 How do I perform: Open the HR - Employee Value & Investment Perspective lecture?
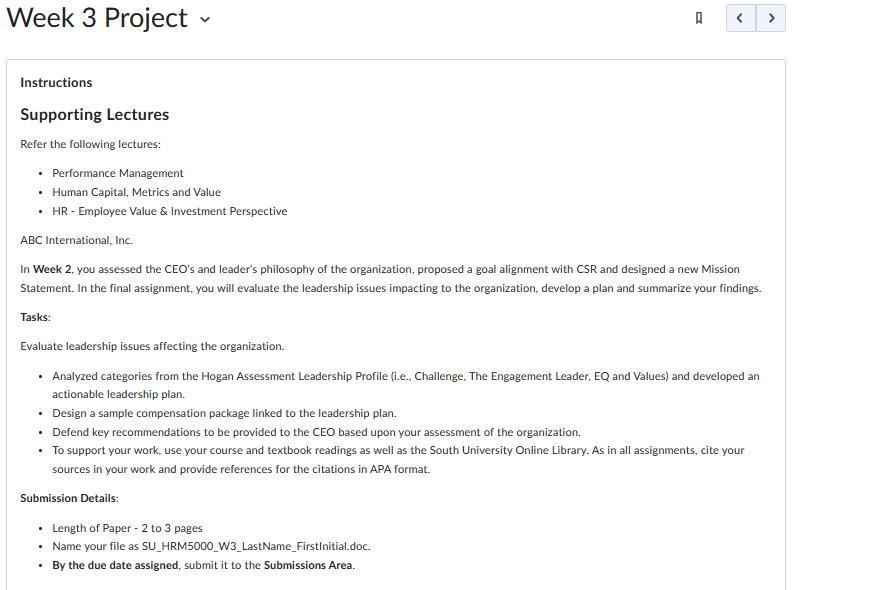click(x=168, y=211)
